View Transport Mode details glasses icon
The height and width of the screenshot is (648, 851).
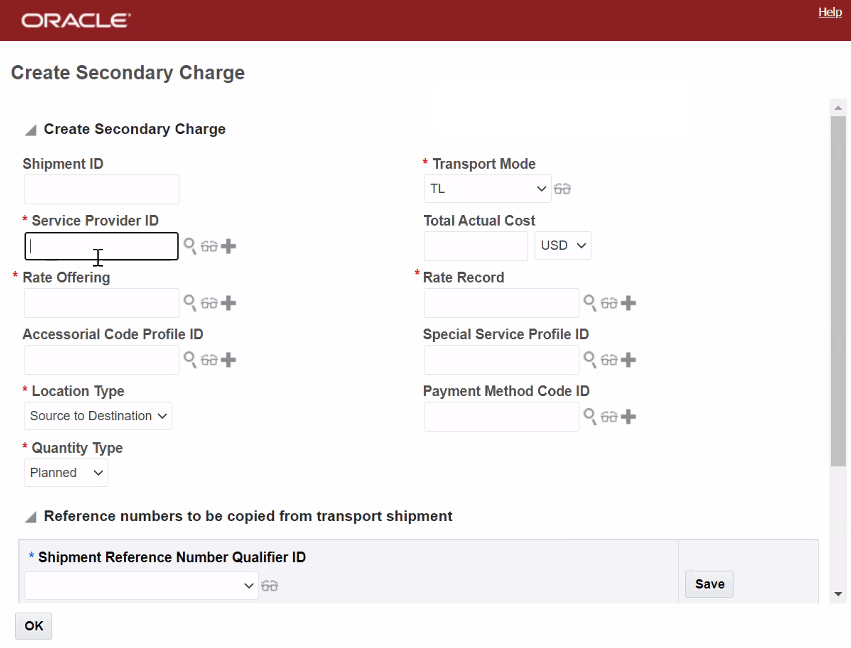563,189
